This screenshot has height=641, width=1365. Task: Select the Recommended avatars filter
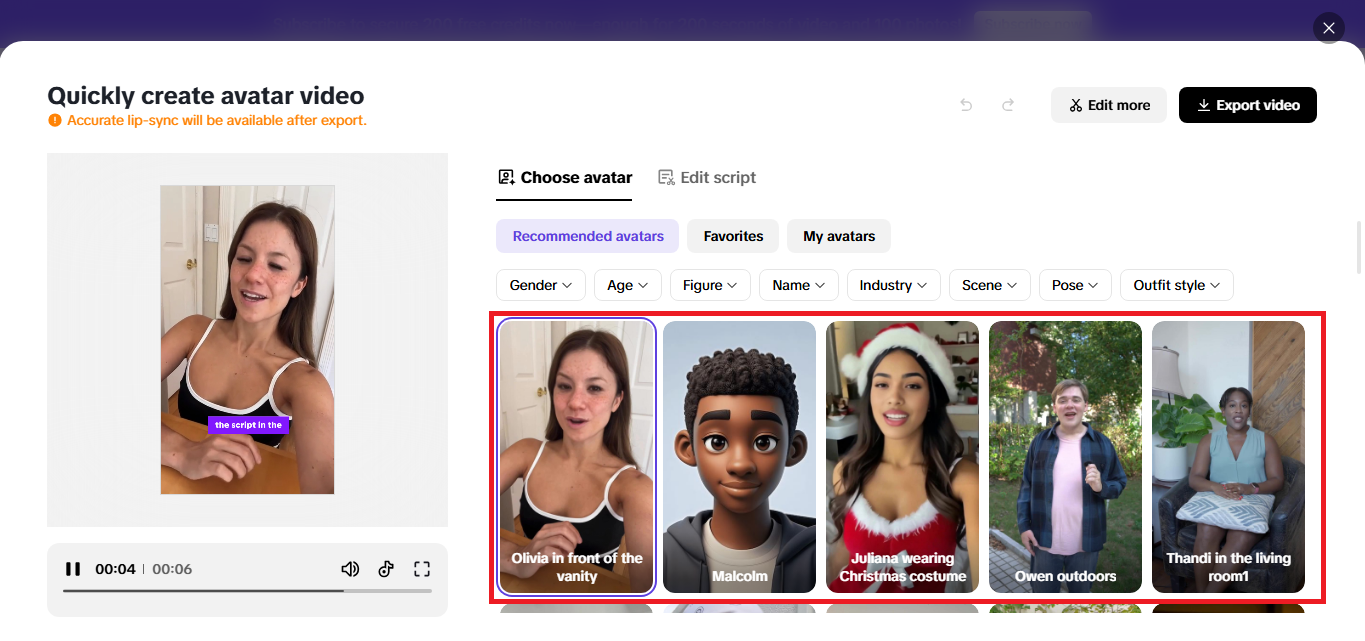tap(587, 236)
